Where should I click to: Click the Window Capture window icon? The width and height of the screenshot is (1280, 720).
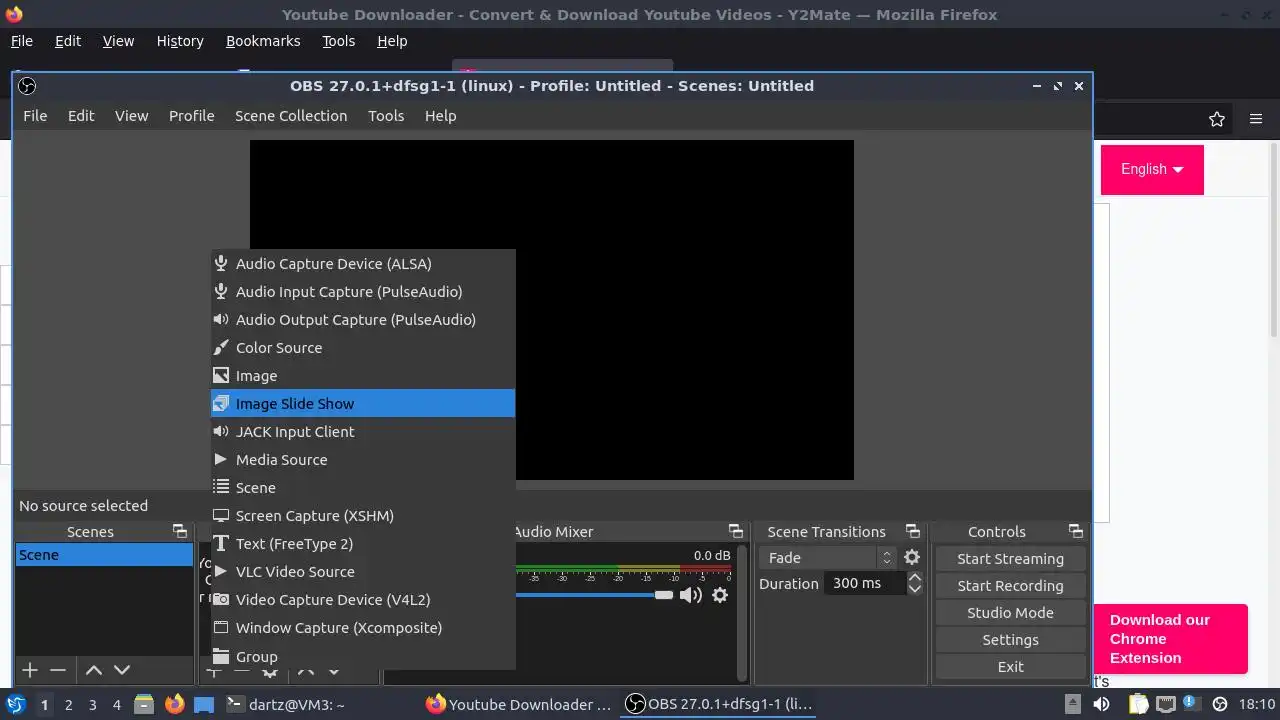221,628
